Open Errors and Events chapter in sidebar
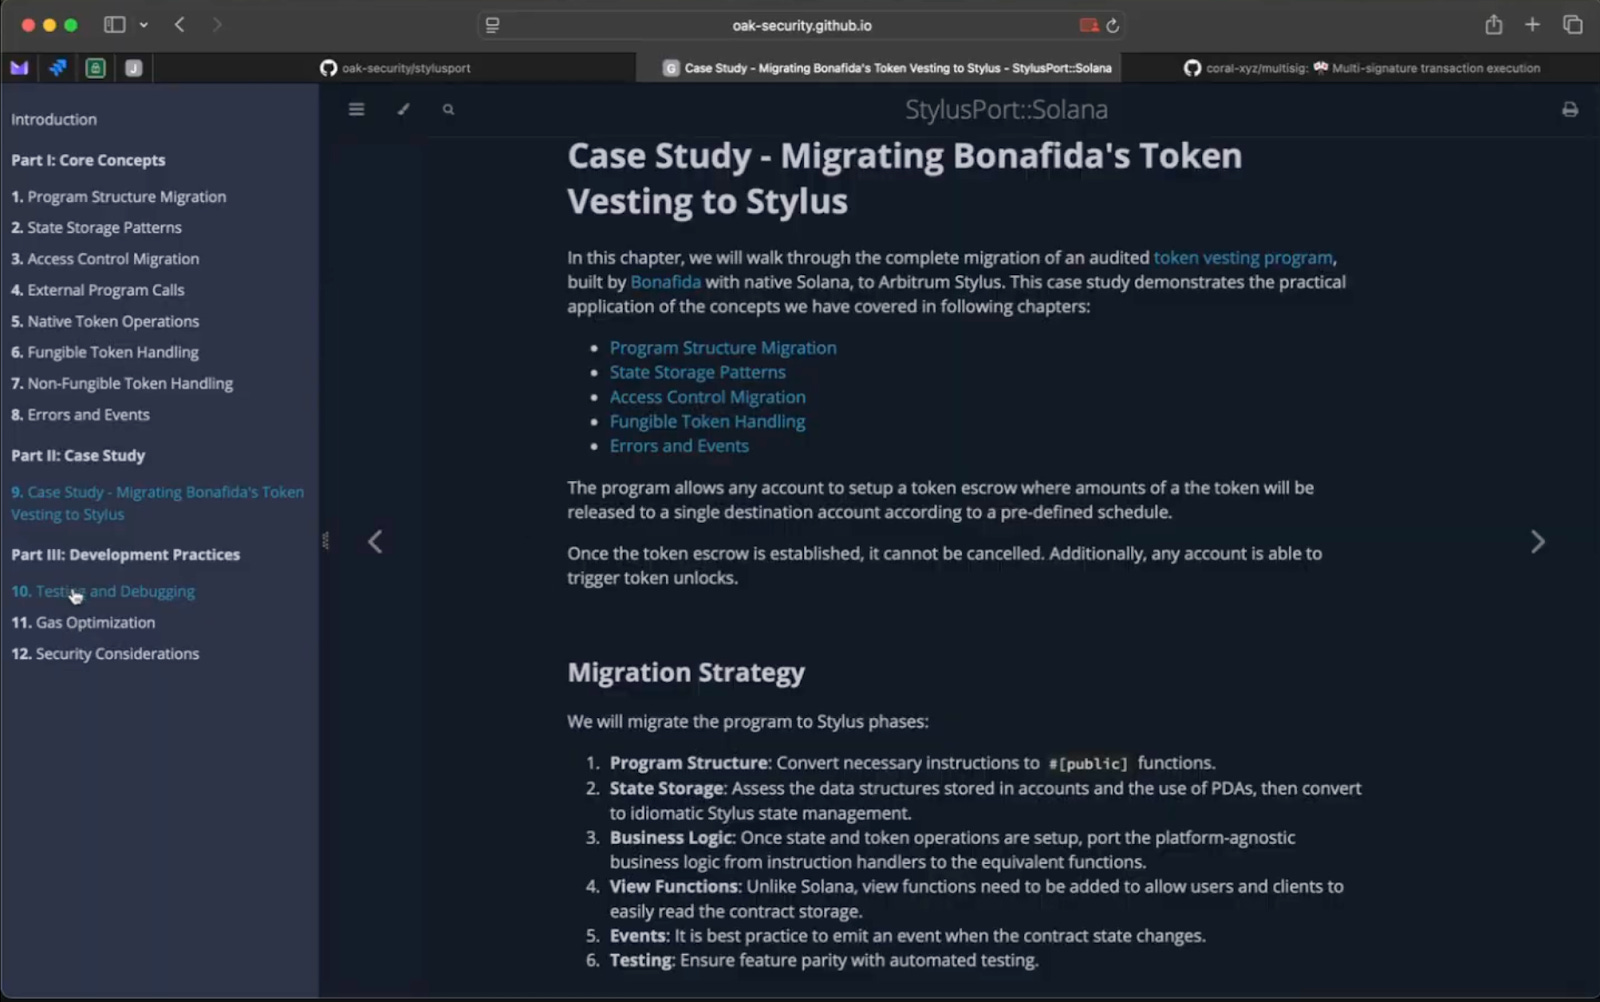This screenshot has width=1600, height=1002. click(81, 414)
